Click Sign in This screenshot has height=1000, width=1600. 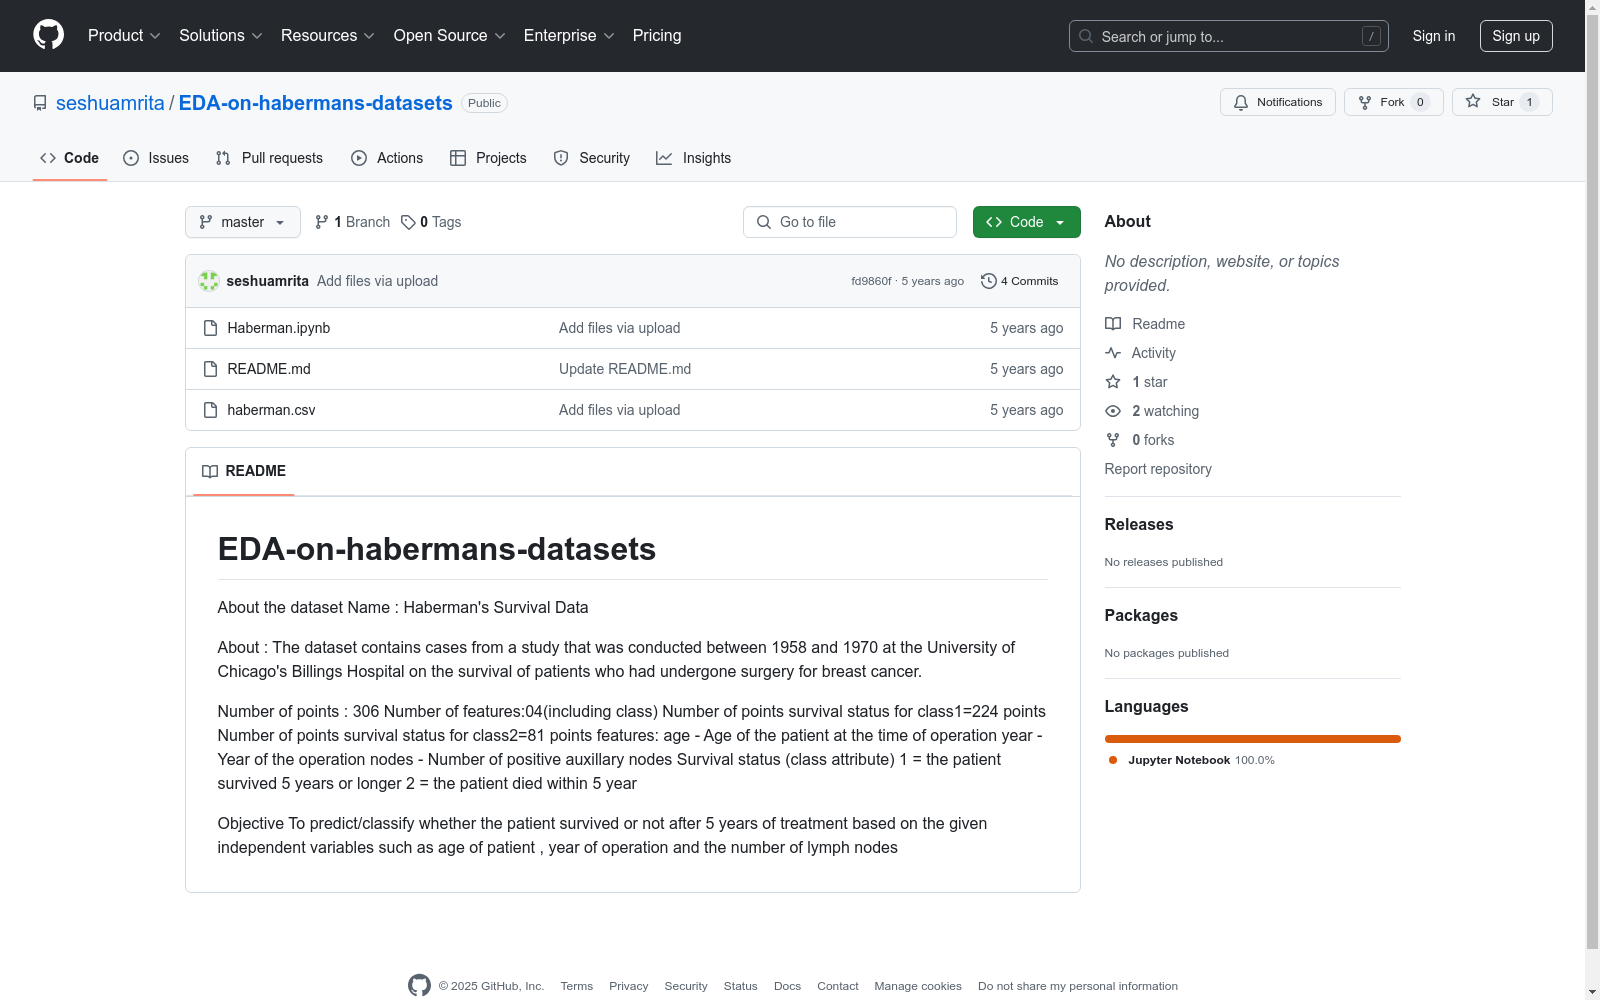coord(1434,36)
